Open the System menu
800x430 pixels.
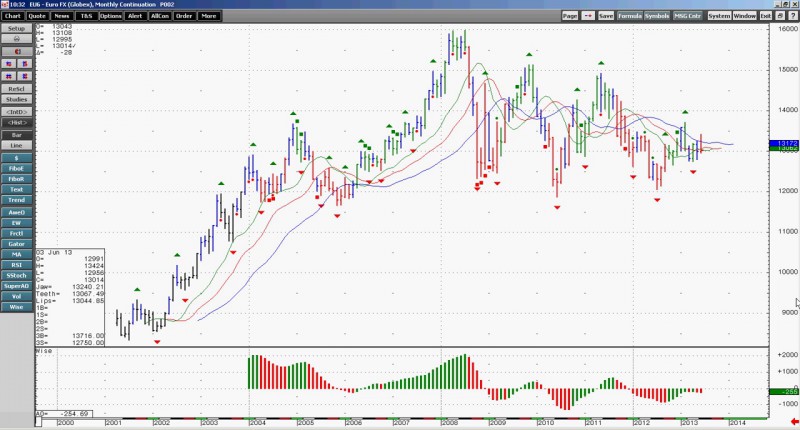719,16
